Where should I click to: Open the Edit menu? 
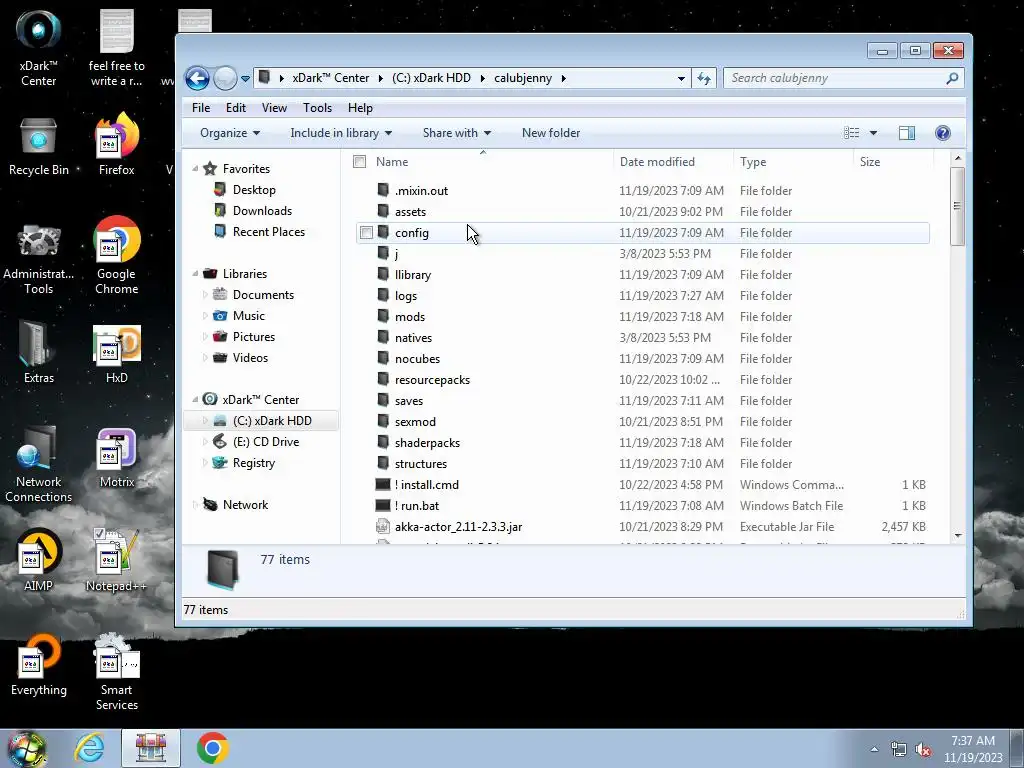point(236,108)
